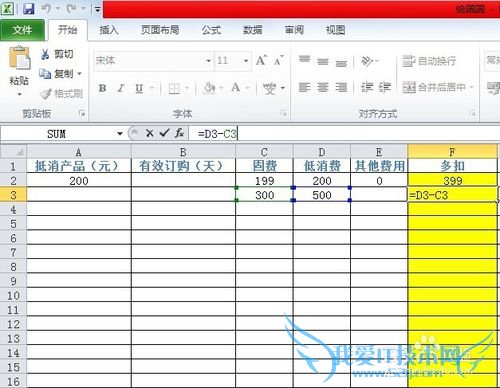Viewport: 500px width, 388px height.
Task: Open the Name Box dropdown arrow
Action: point(120,134)
